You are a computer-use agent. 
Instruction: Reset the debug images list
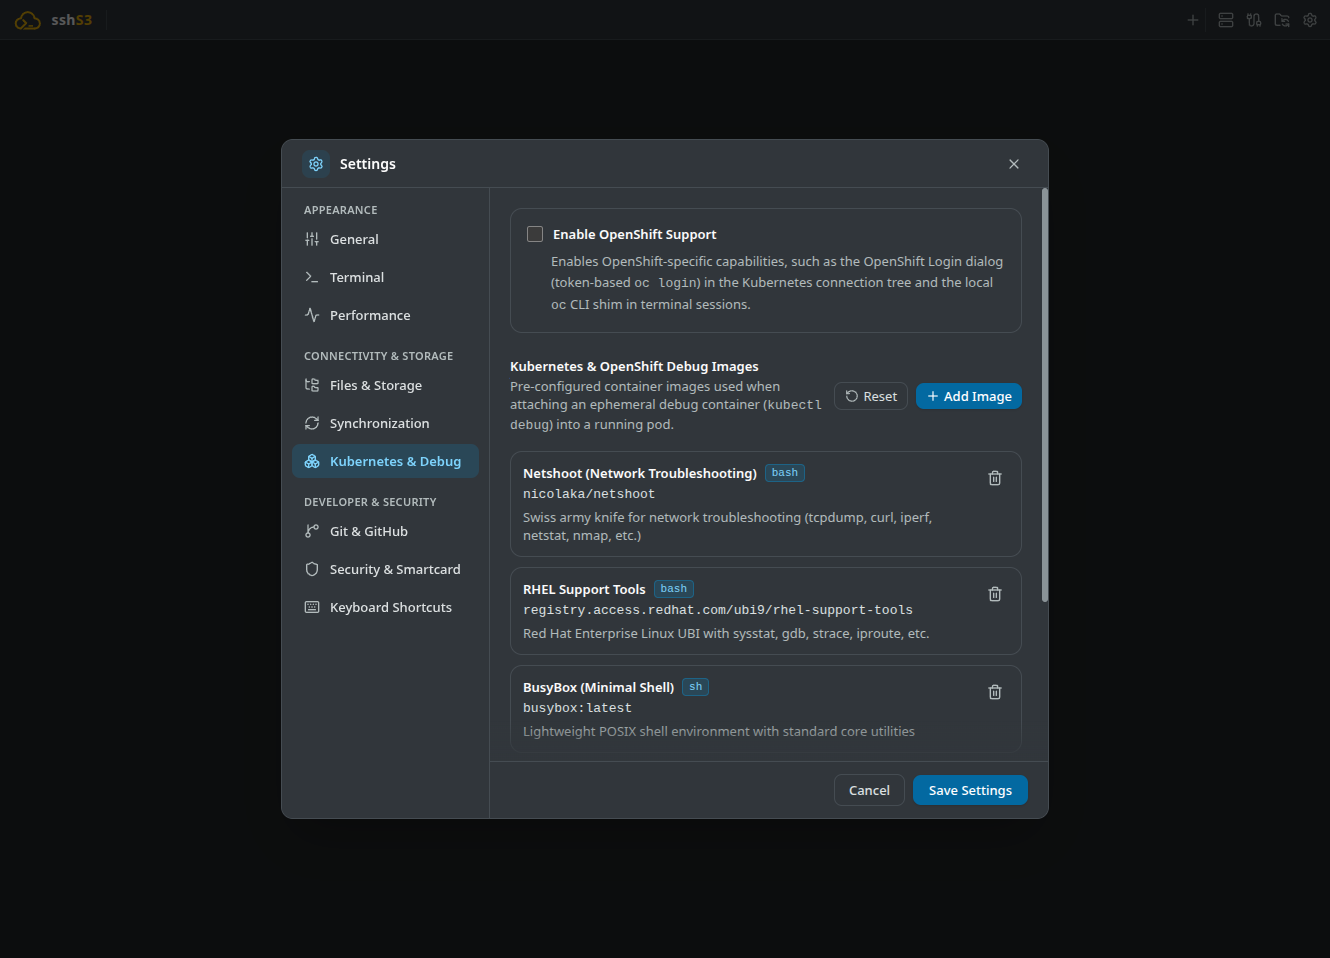pyautogui.click(x=871, y=396)
